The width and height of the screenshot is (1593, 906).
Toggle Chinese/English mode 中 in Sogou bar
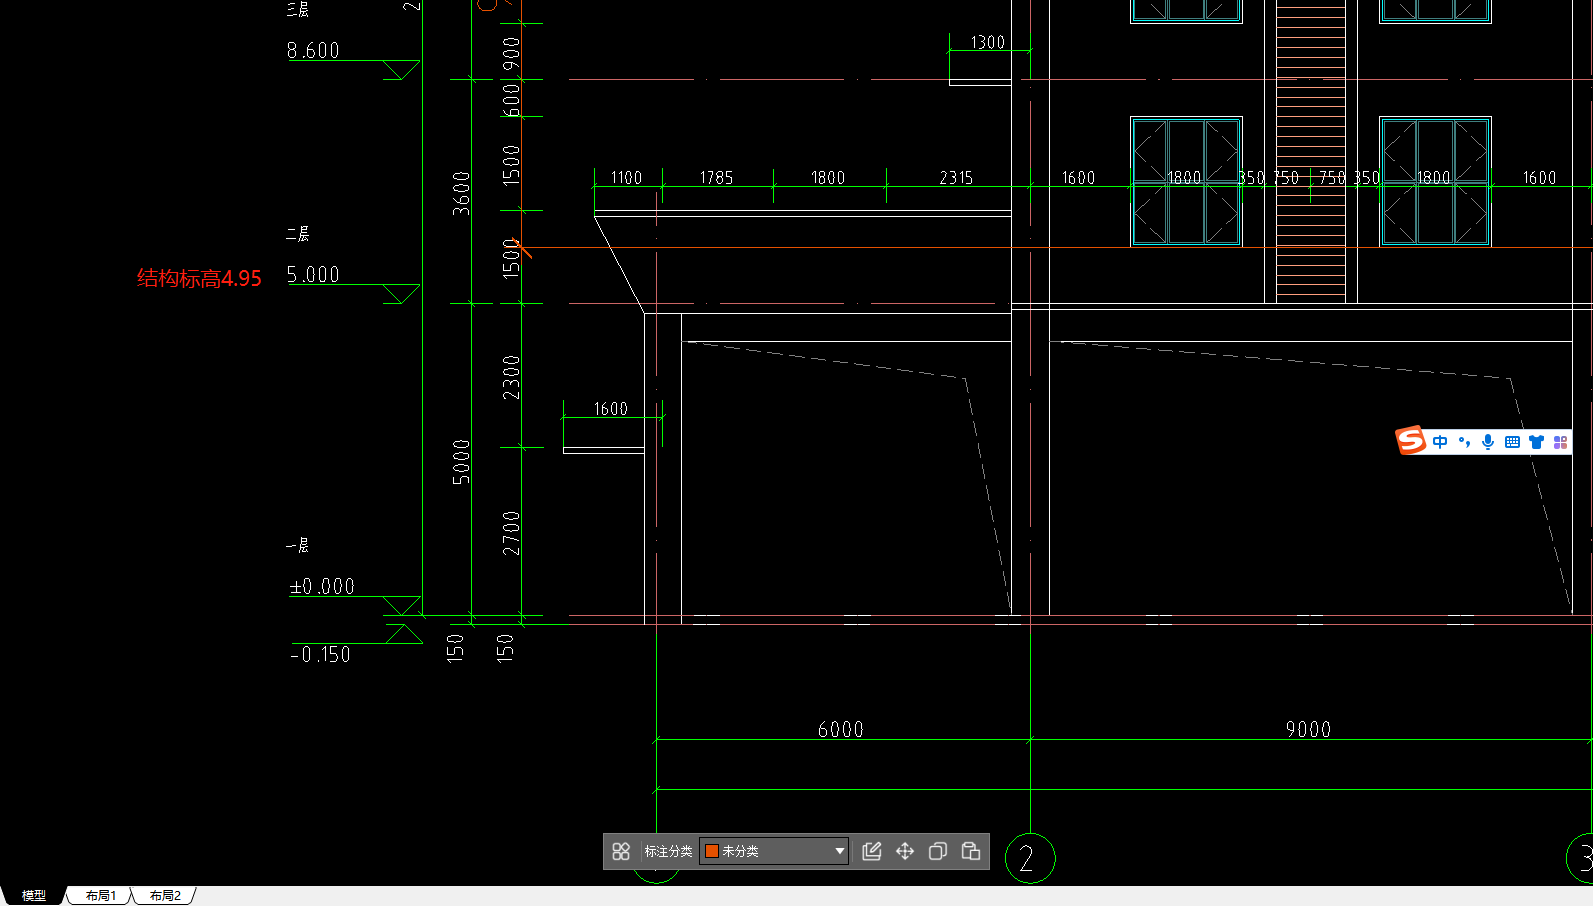[1440, 442]
